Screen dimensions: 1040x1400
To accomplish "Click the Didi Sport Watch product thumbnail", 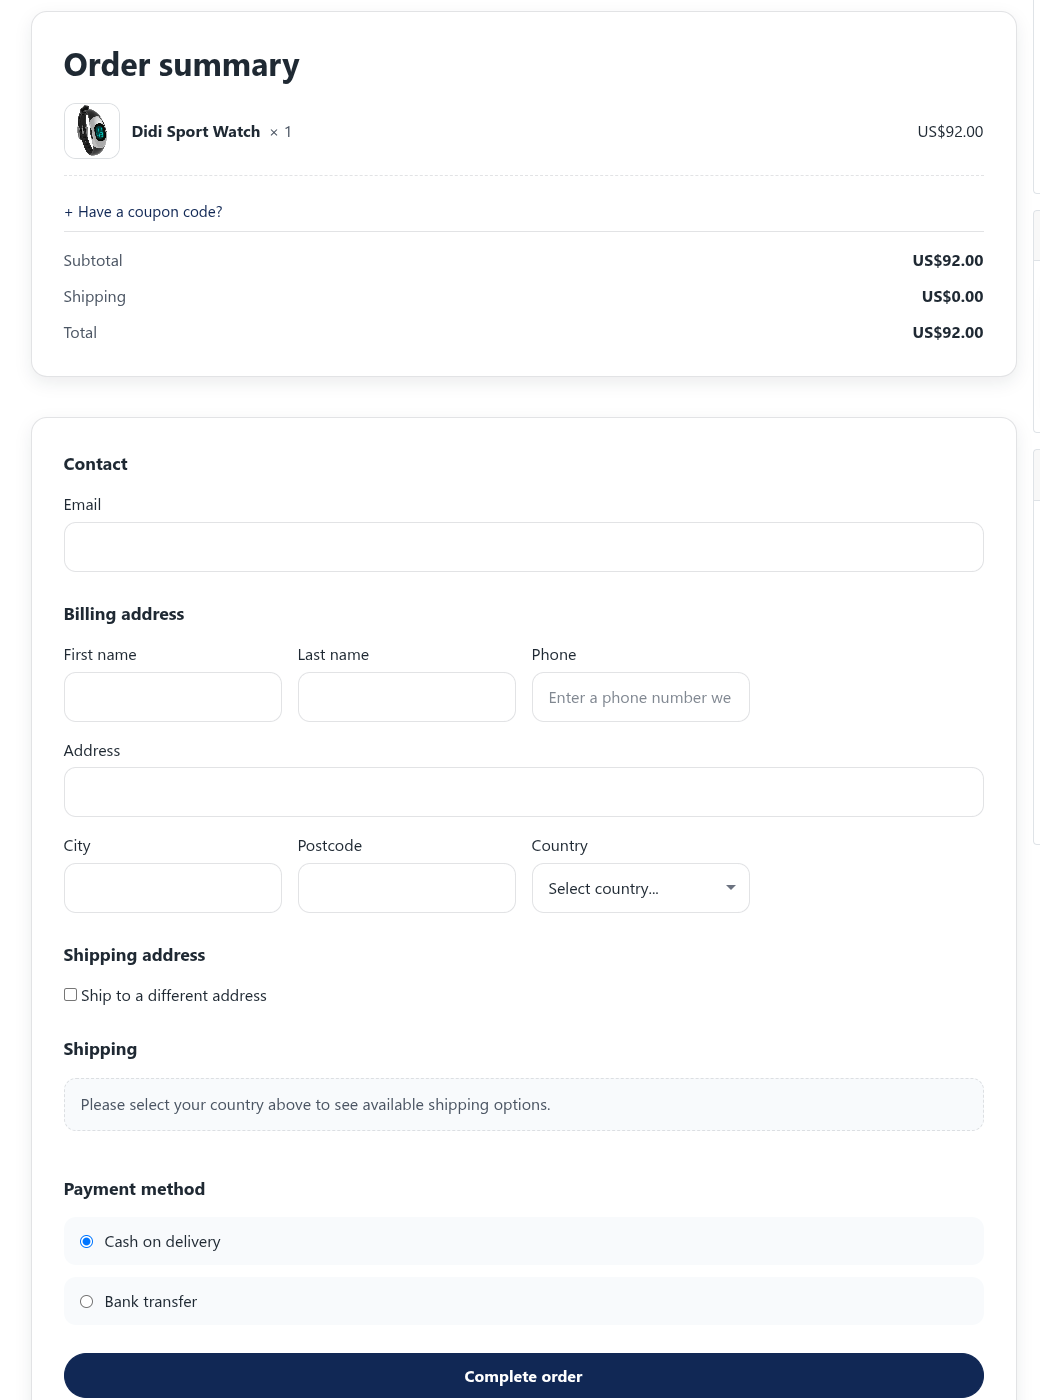I will tap(92, 131).
